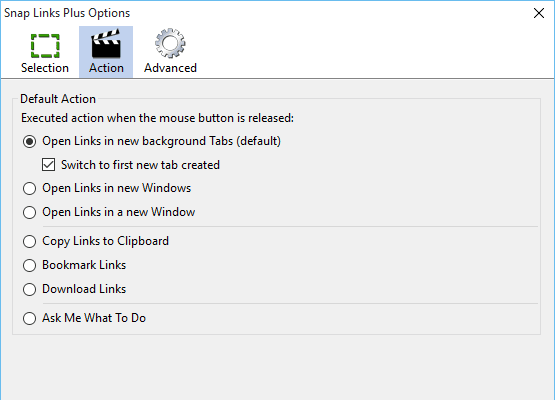Viewport: 555px width, 400px height.
Task: Click the 'Switch to first new tab created' label text
Action: tap(140, 165)
